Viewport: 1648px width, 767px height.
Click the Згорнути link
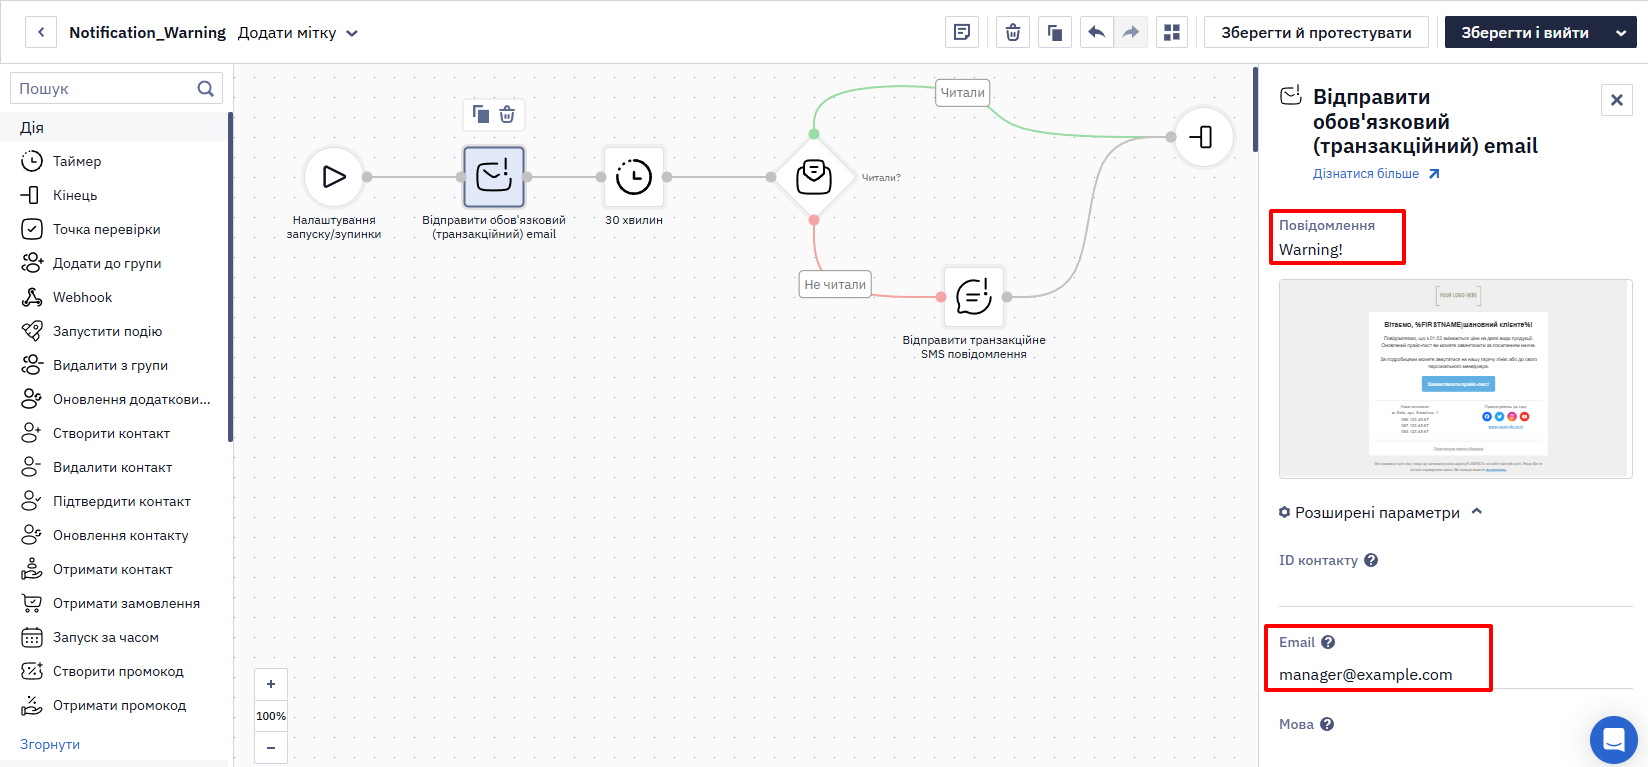point(50,744)
